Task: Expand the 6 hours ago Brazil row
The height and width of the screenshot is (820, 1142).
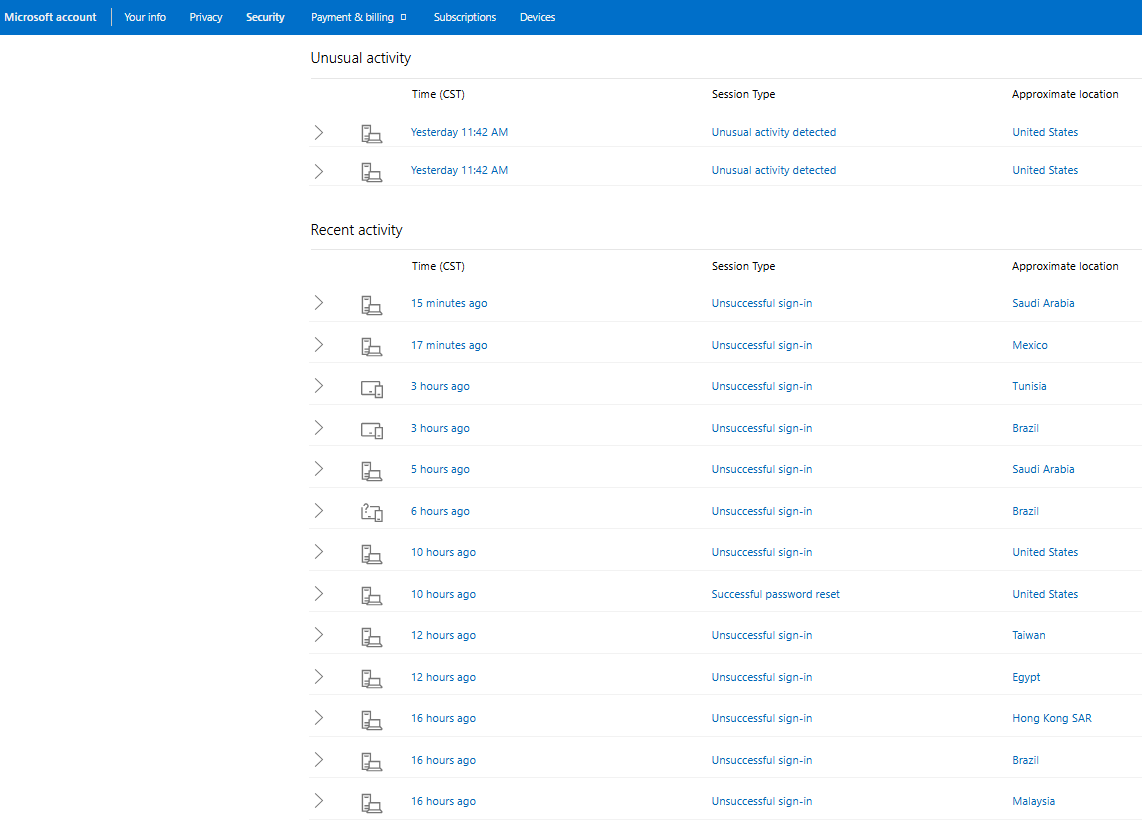Action: 318,510
